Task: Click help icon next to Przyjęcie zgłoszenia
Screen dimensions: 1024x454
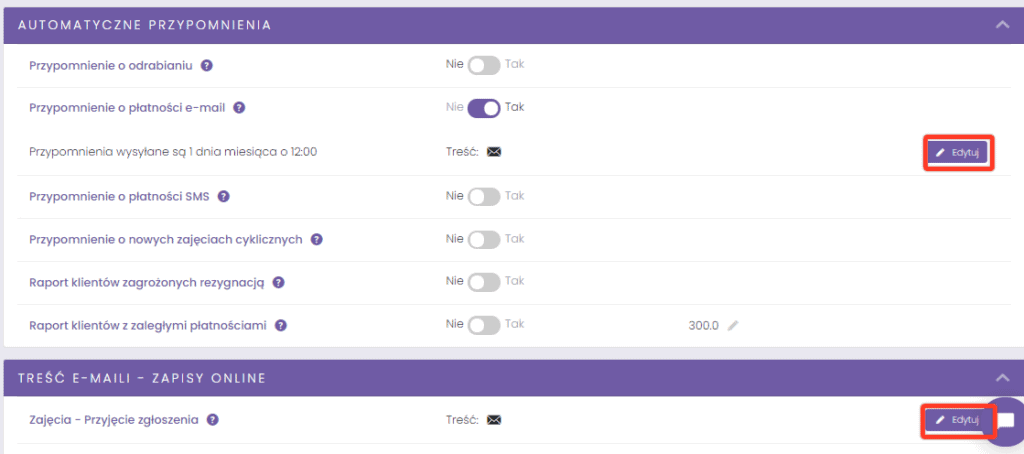Action: [x=213, y=421]
